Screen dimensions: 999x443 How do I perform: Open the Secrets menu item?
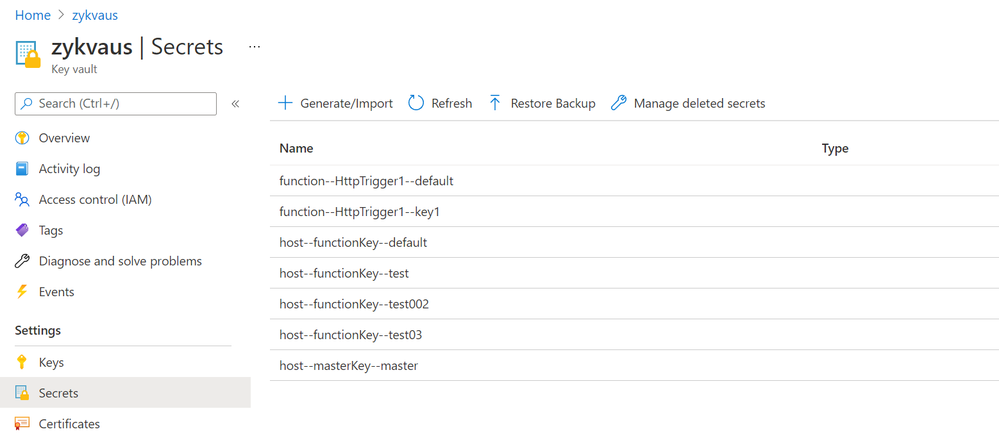[x=58, y=393]
